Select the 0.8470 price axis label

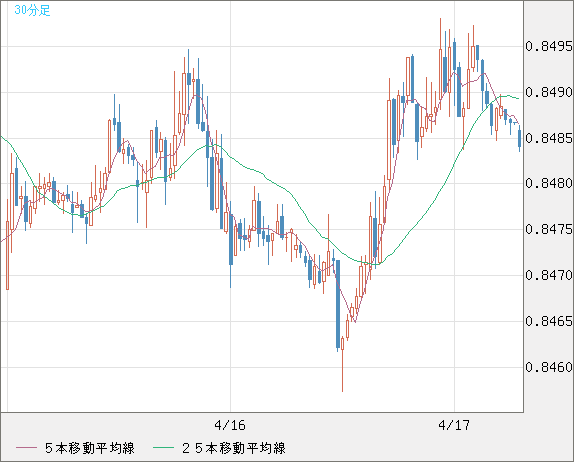click(x=549, y=275)
